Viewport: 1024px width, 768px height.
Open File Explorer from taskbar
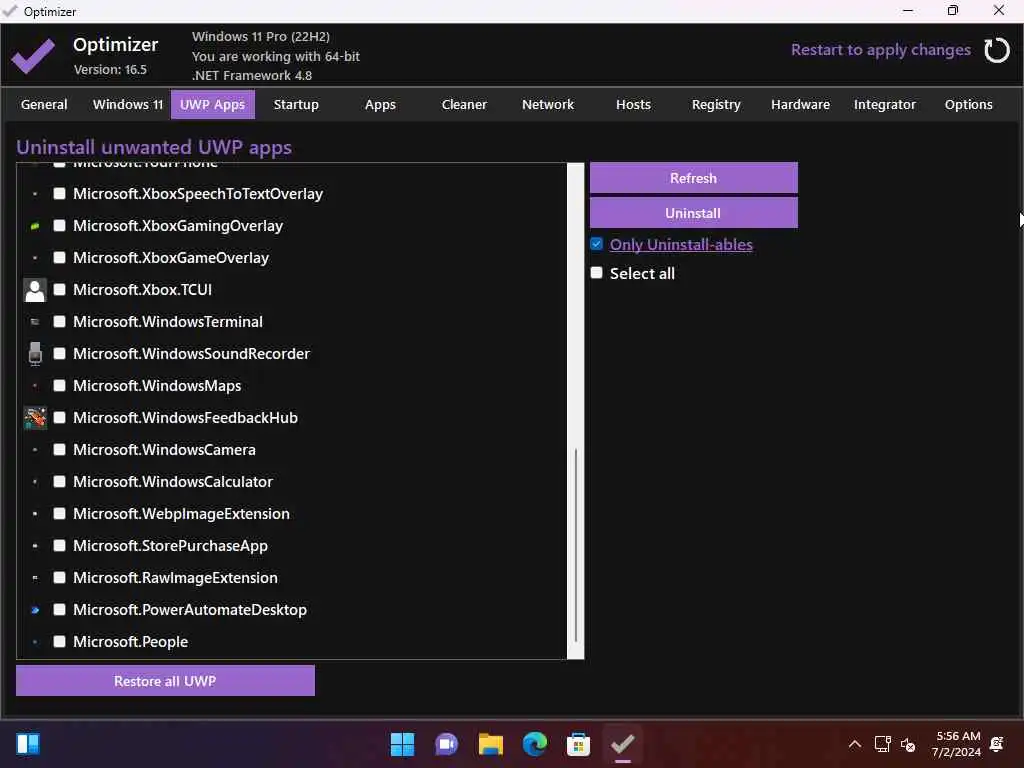490,744
